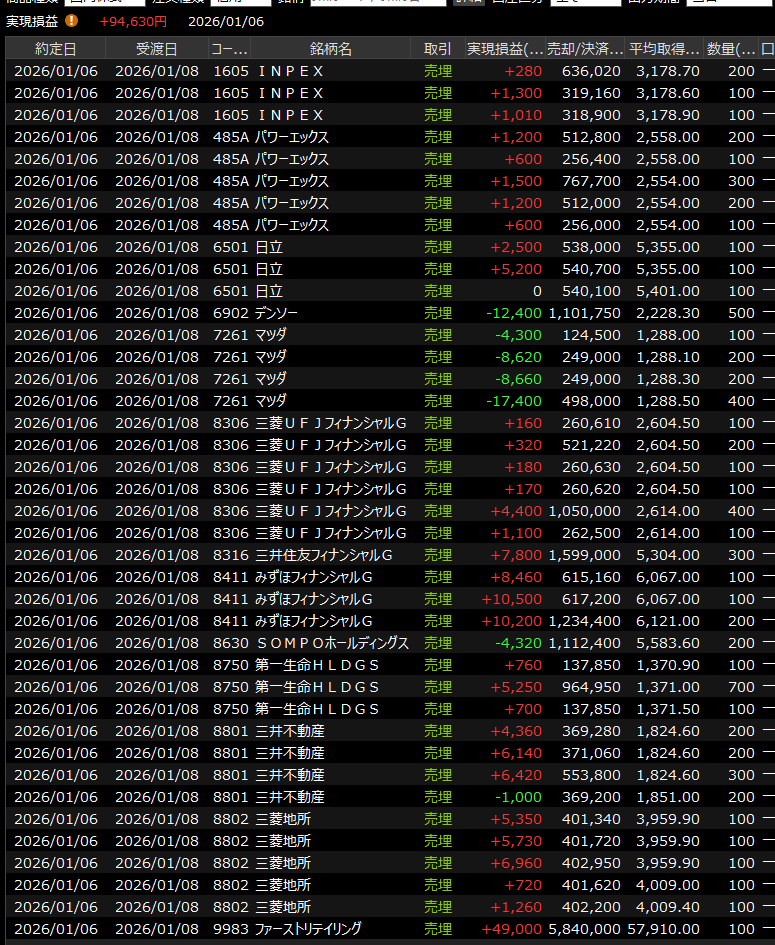Click the 取引 column header
775x945 pixels.
[437, 49]
